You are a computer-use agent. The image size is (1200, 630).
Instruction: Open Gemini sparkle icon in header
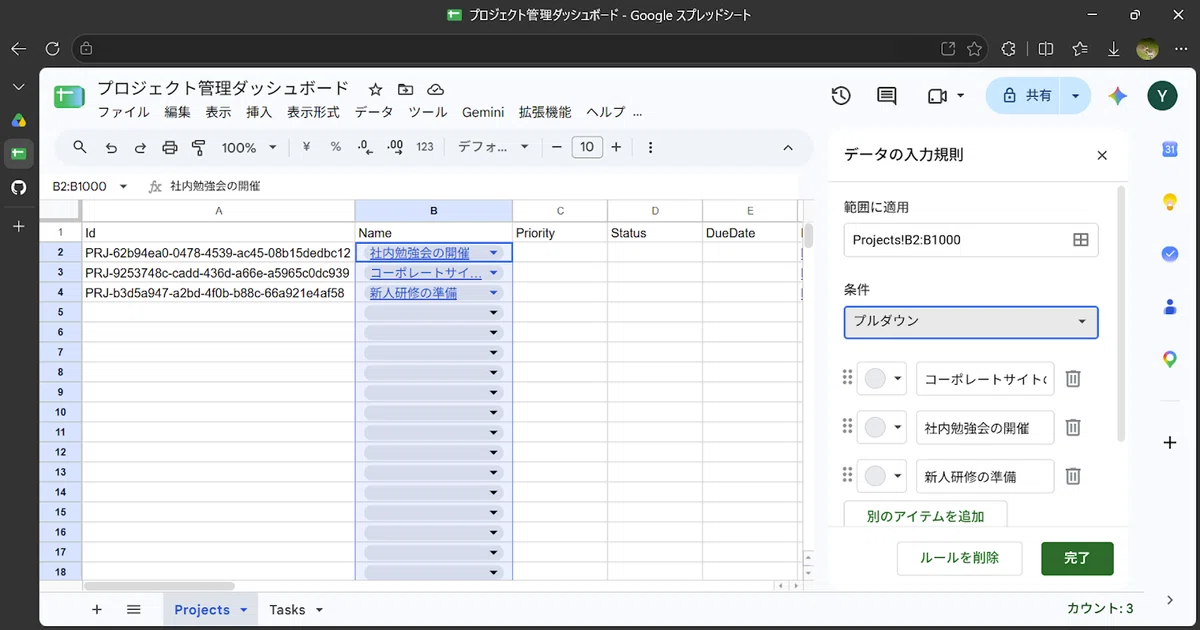coord(1118,95)
